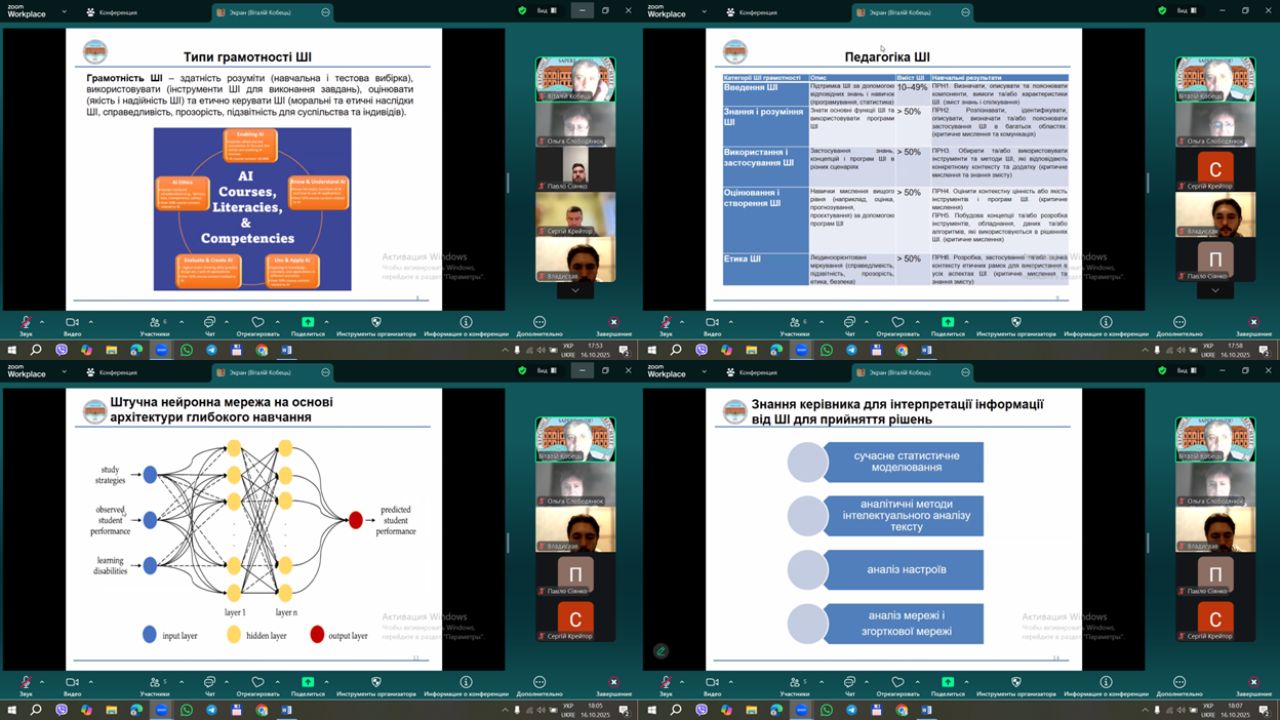Toggle Звук microphone mute in the top-left window
1280x720 pixels.
(x=26, y=324)
